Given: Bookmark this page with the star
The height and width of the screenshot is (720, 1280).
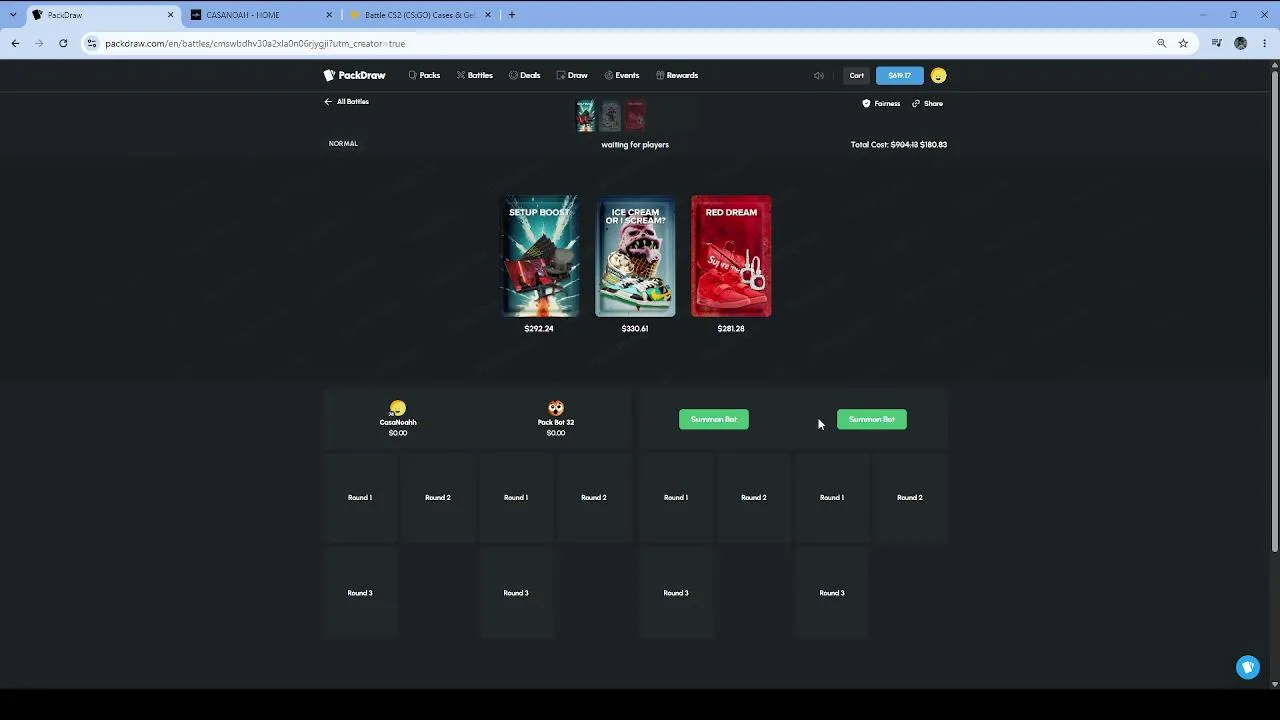Looking at the screenshot, I should click(1183, 43).
